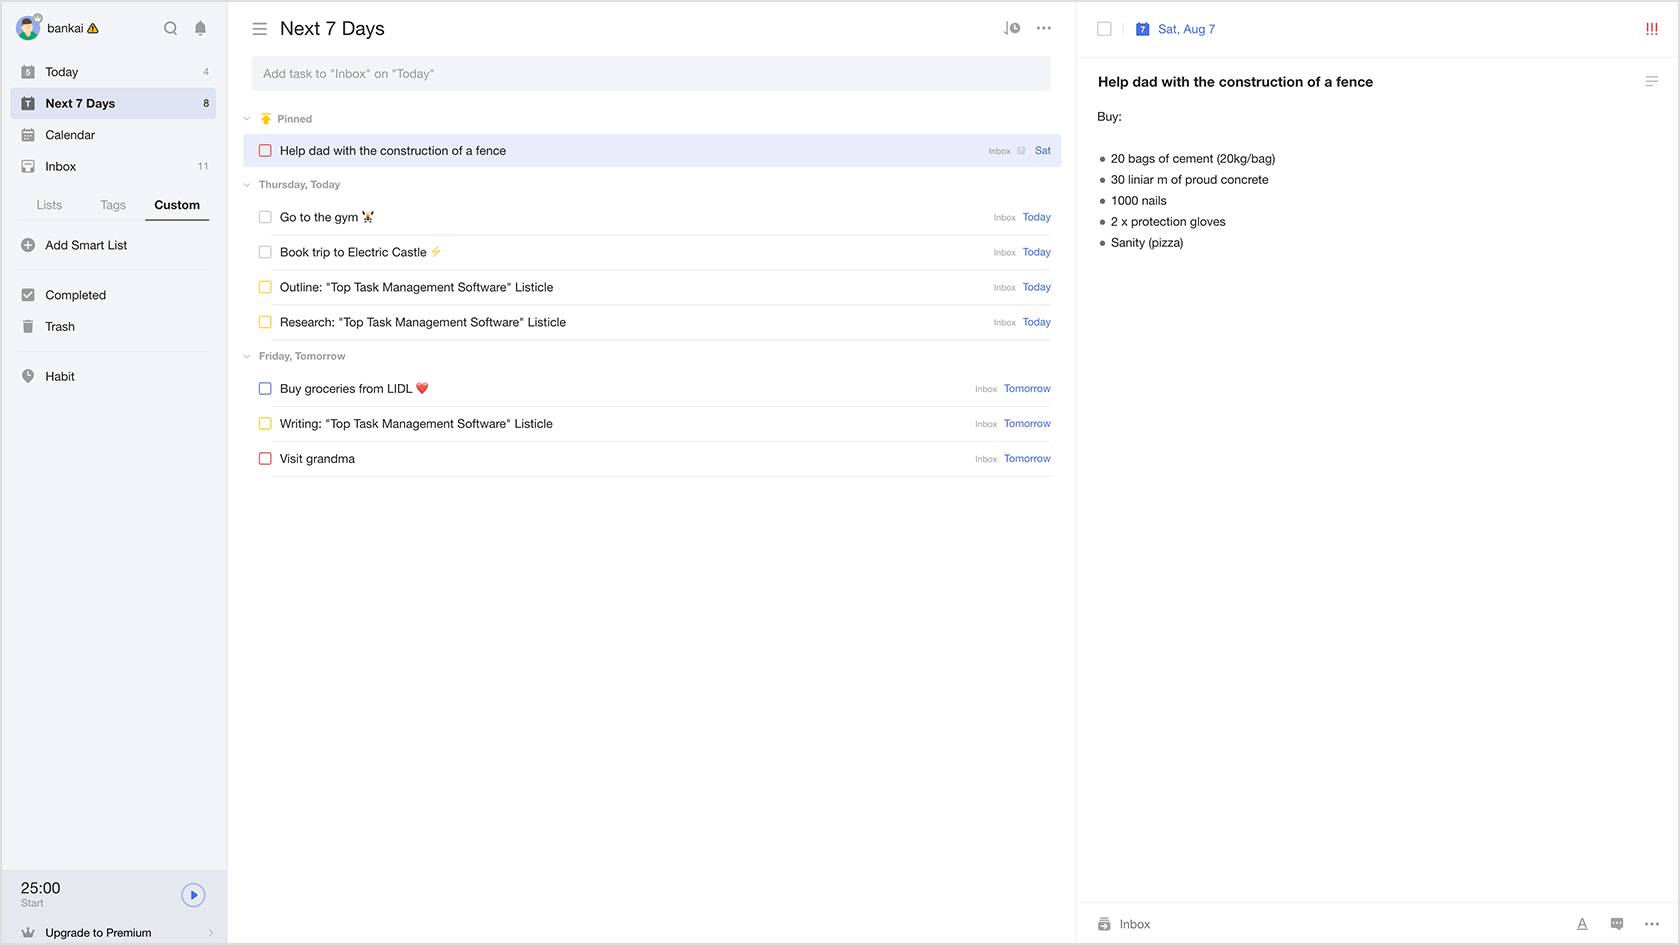The width and height of the screenshot is (1680, 945).
Task: Open the sort order icon in header
Action: click(x=1012, y=28)
